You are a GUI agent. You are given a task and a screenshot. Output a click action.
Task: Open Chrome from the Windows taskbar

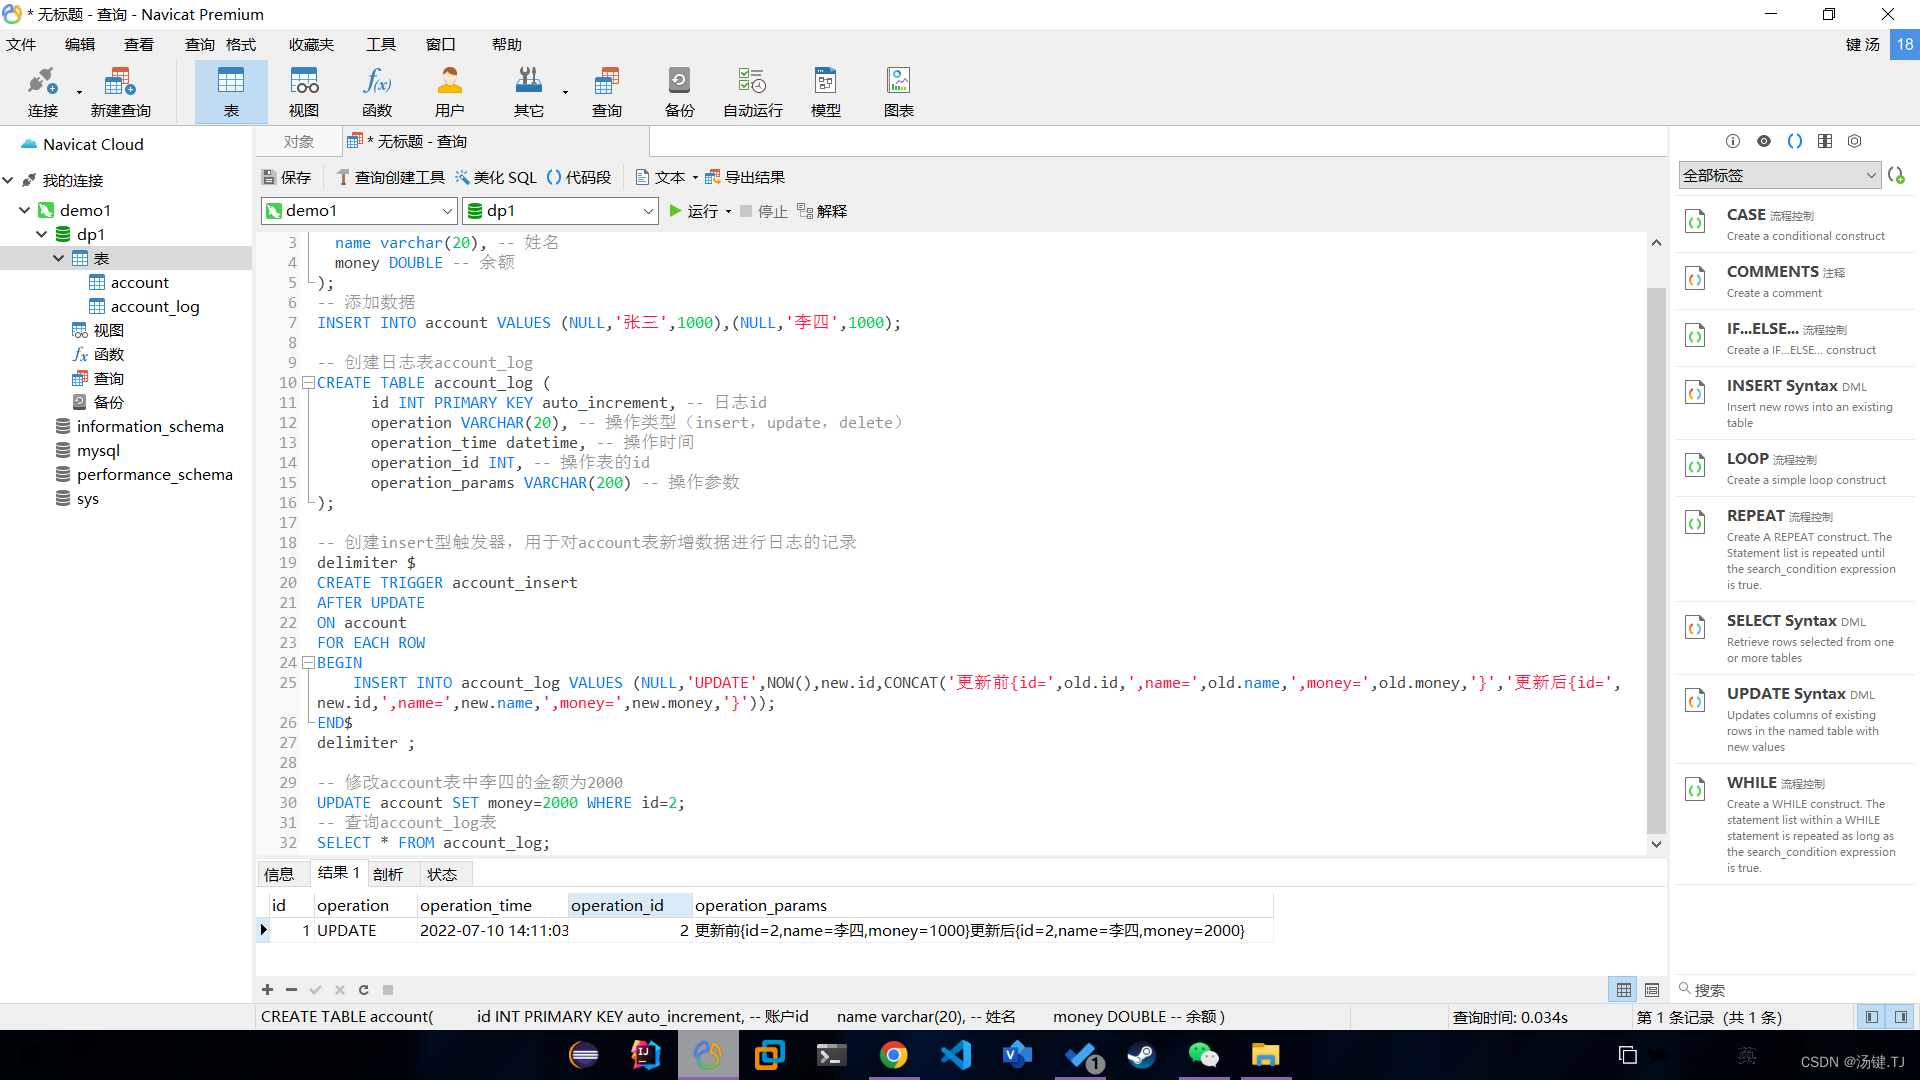893,1055
